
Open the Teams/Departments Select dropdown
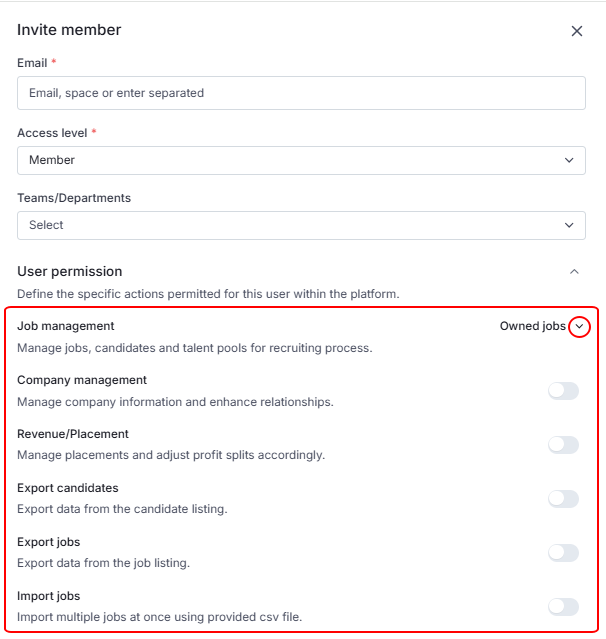[x=301, y=225]
